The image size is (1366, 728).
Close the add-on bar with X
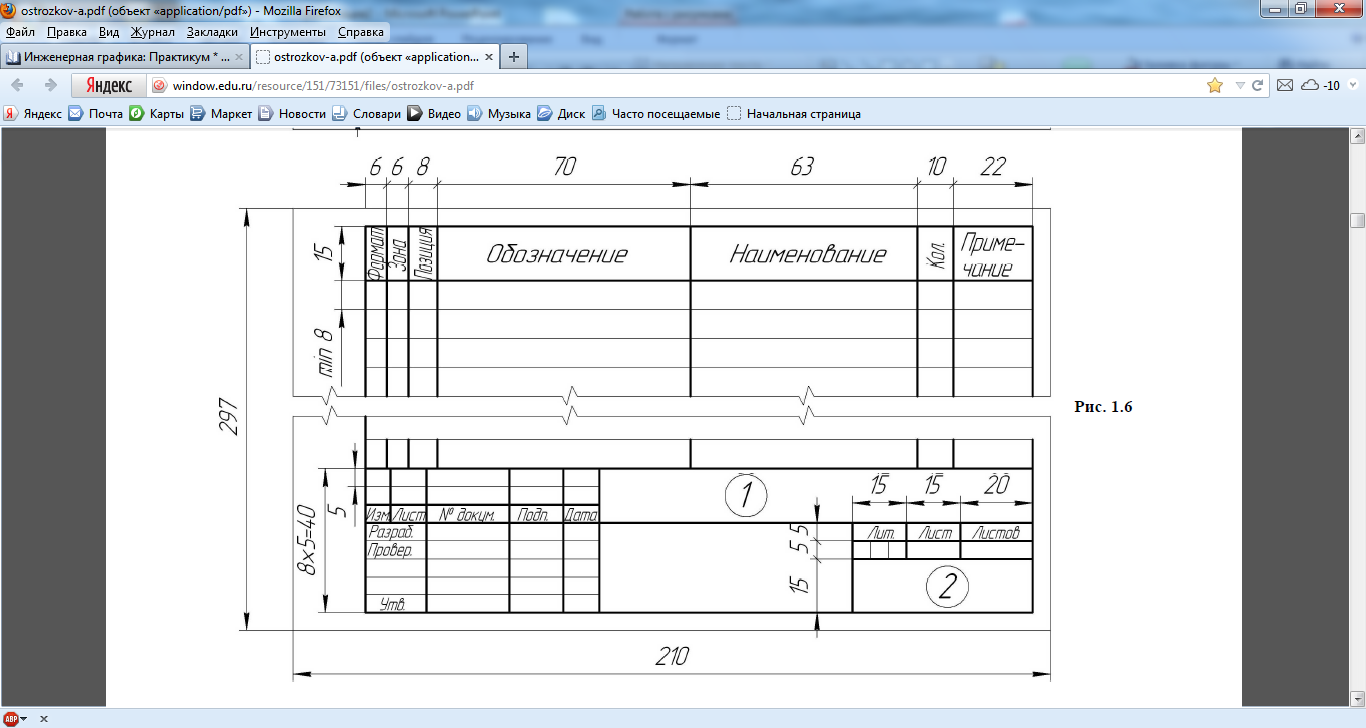[x=44, y=719]
